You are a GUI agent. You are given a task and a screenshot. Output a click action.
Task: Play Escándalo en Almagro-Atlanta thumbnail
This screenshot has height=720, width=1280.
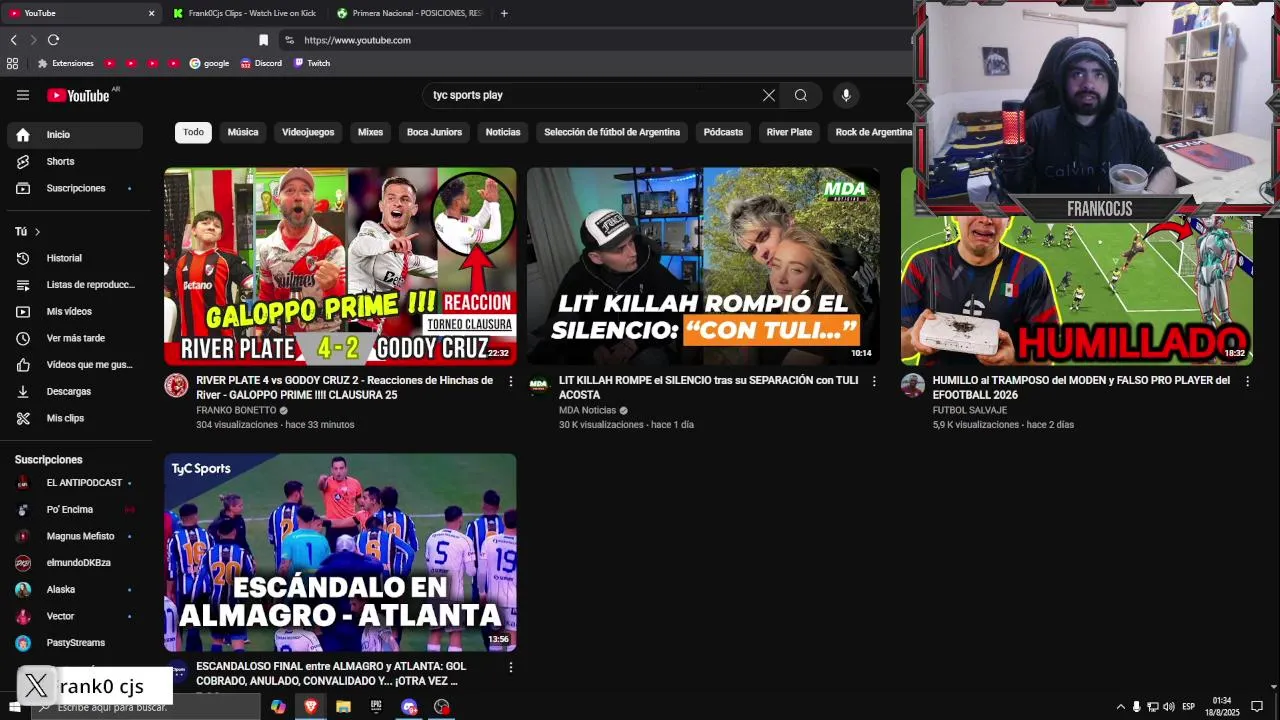340,552
